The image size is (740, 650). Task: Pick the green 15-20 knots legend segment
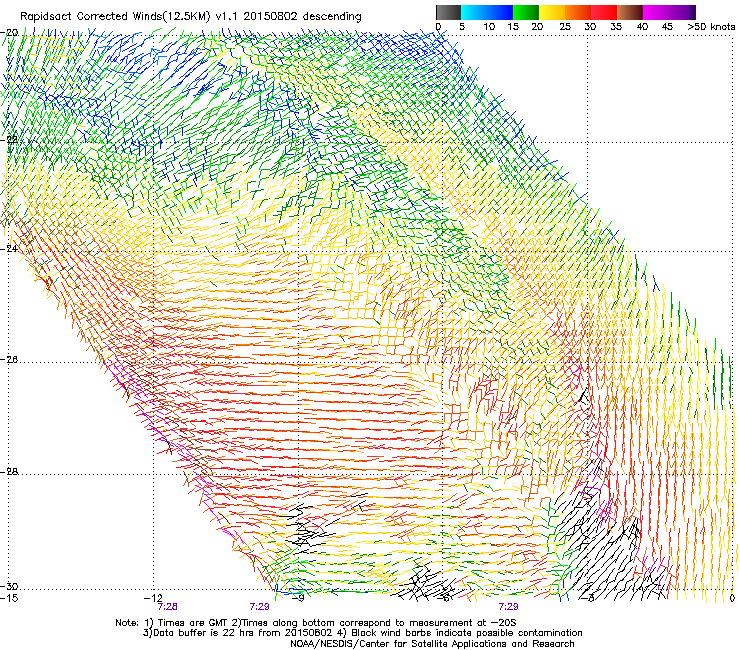pyautogui.click(x=526, y=12)
